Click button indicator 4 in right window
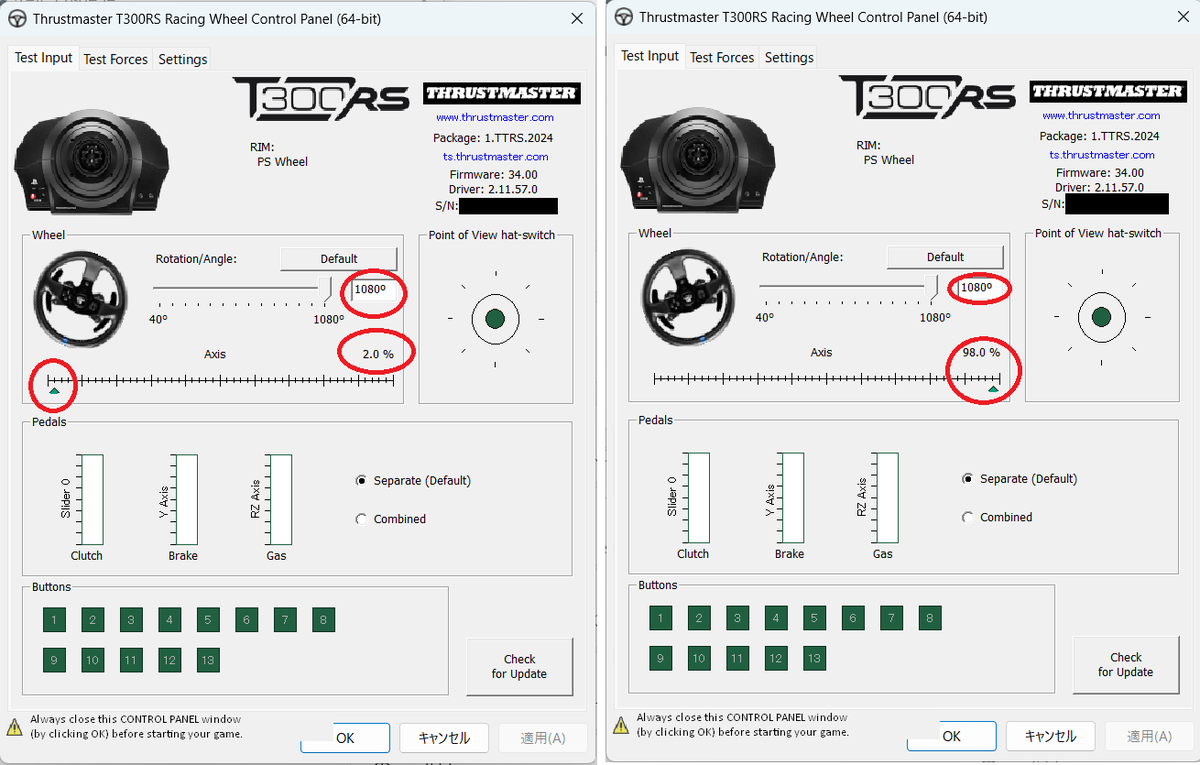This screenshot has height=765, width=1200. pyautogui.click(x=776, y=618)
